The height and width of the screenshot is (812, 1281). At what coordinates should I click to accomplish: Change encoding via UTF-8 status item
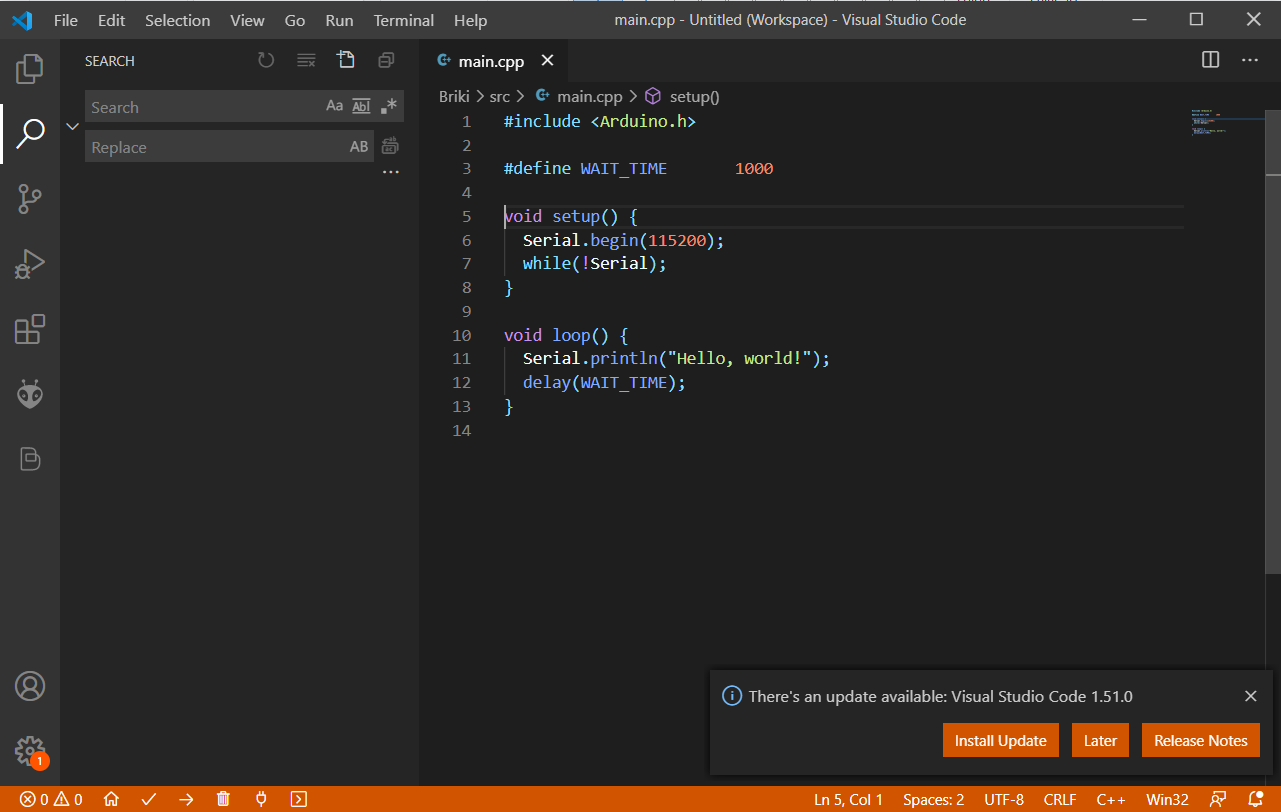(x=1004, y=799)
